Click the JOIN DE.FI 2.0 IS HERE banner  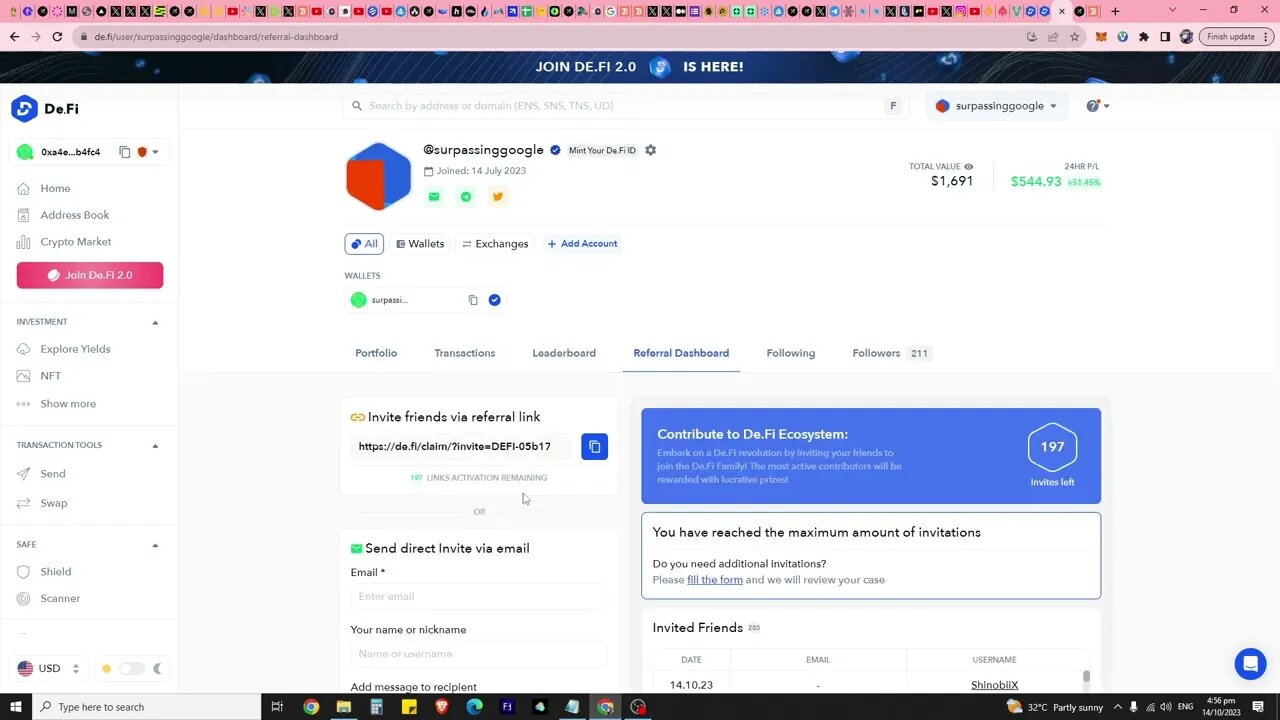(x=640, y=67)
